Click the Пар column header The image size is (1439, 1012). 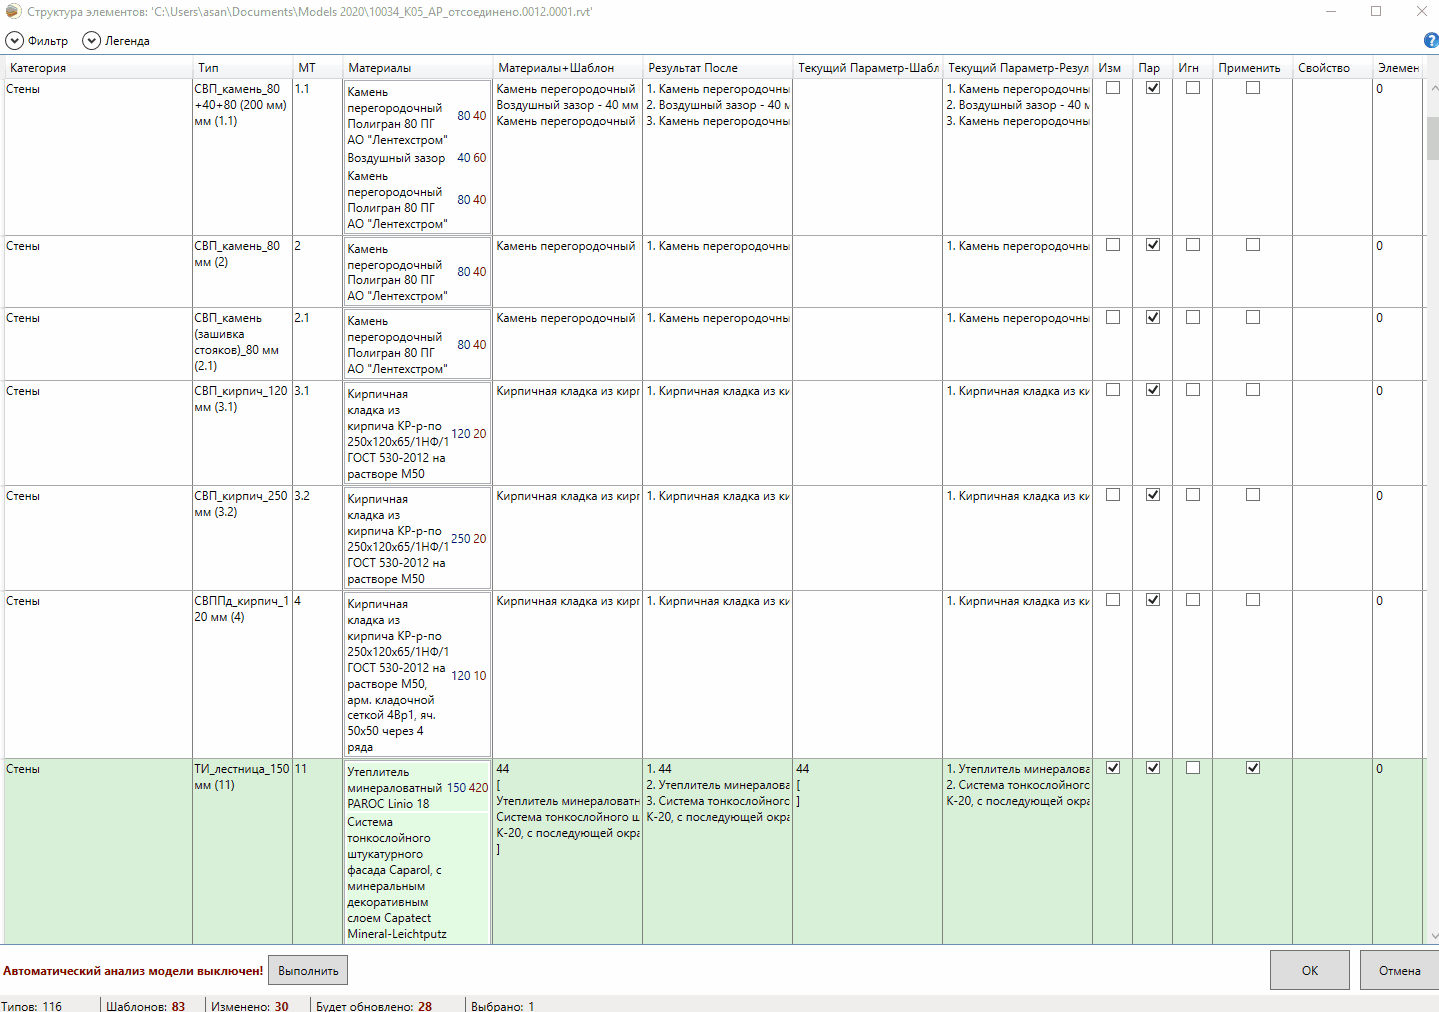(x=1152, y=68)
